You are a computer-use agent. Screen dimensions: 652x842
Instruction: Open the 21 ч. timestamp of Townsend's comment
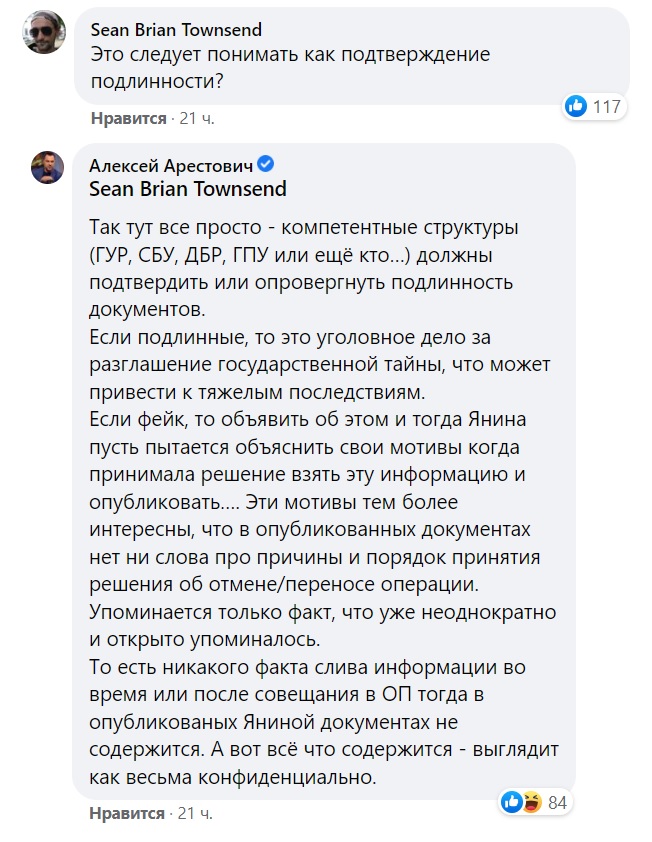[197, 118]
